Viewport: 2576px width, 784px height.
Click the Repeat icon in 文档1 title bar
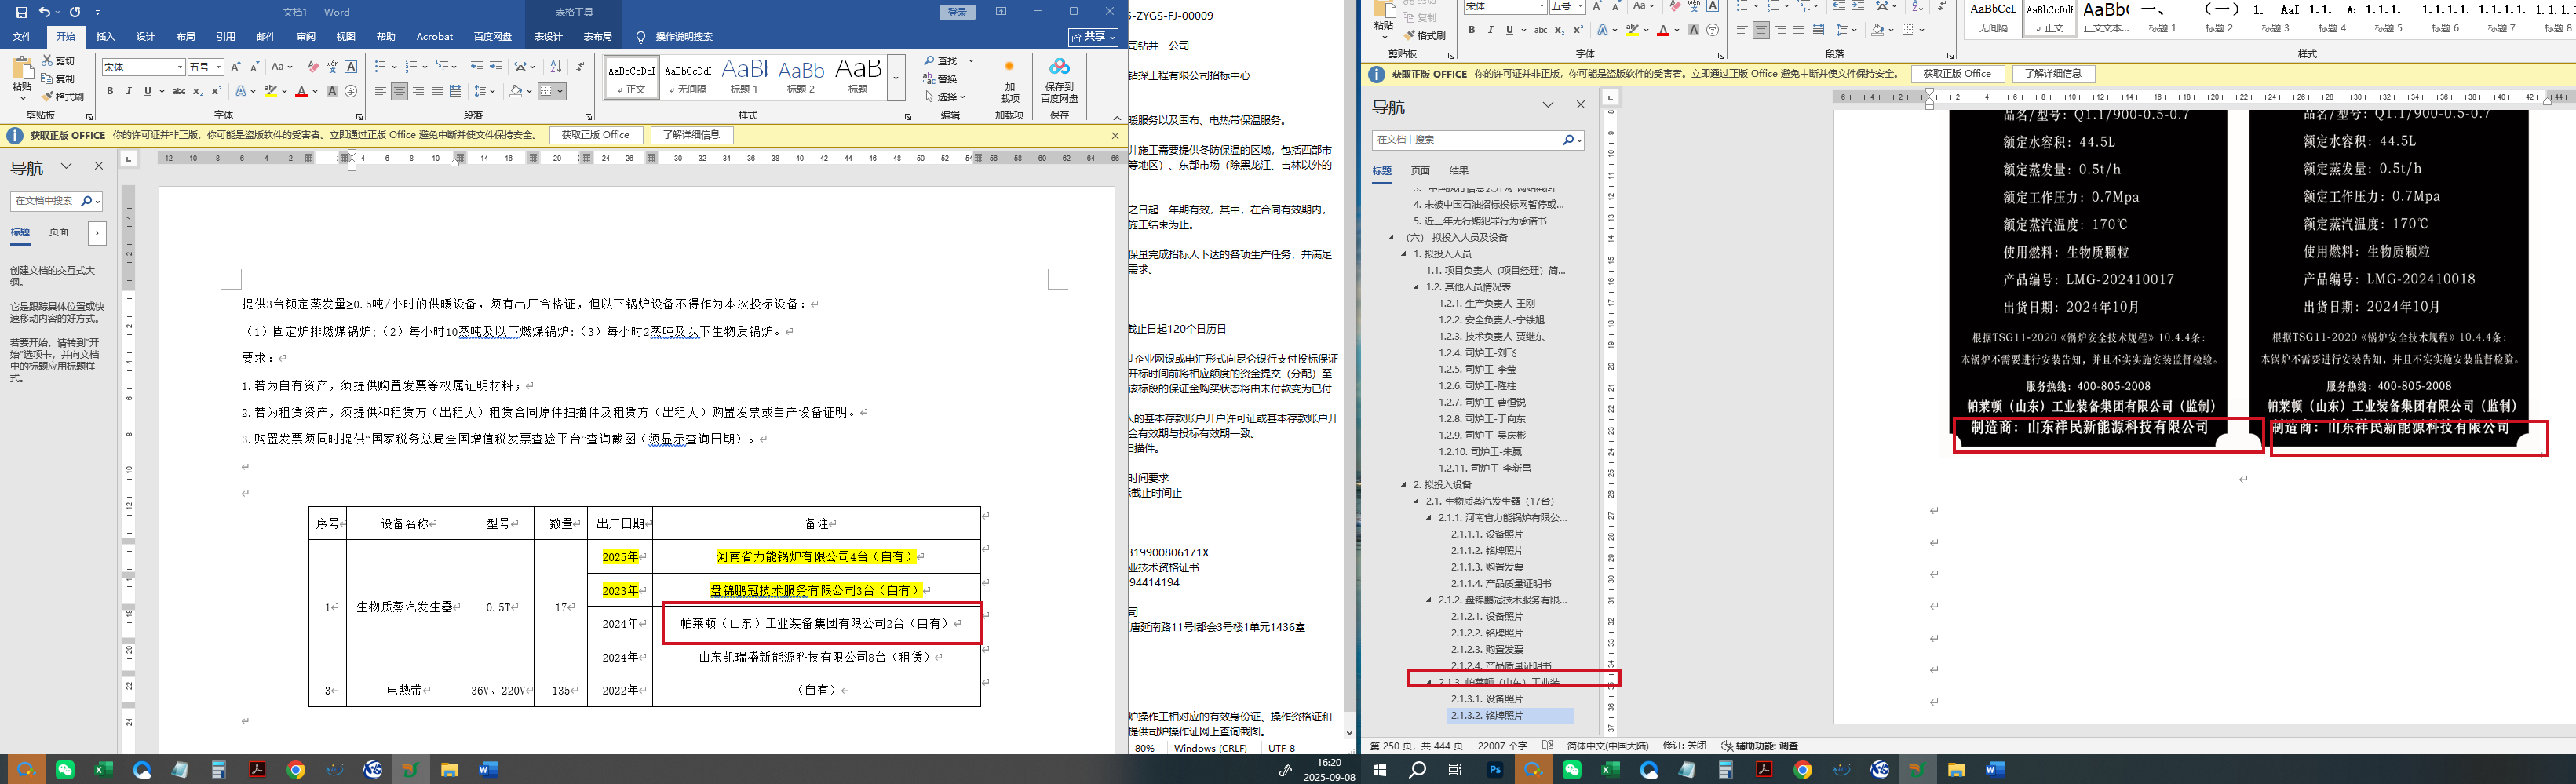75,12
